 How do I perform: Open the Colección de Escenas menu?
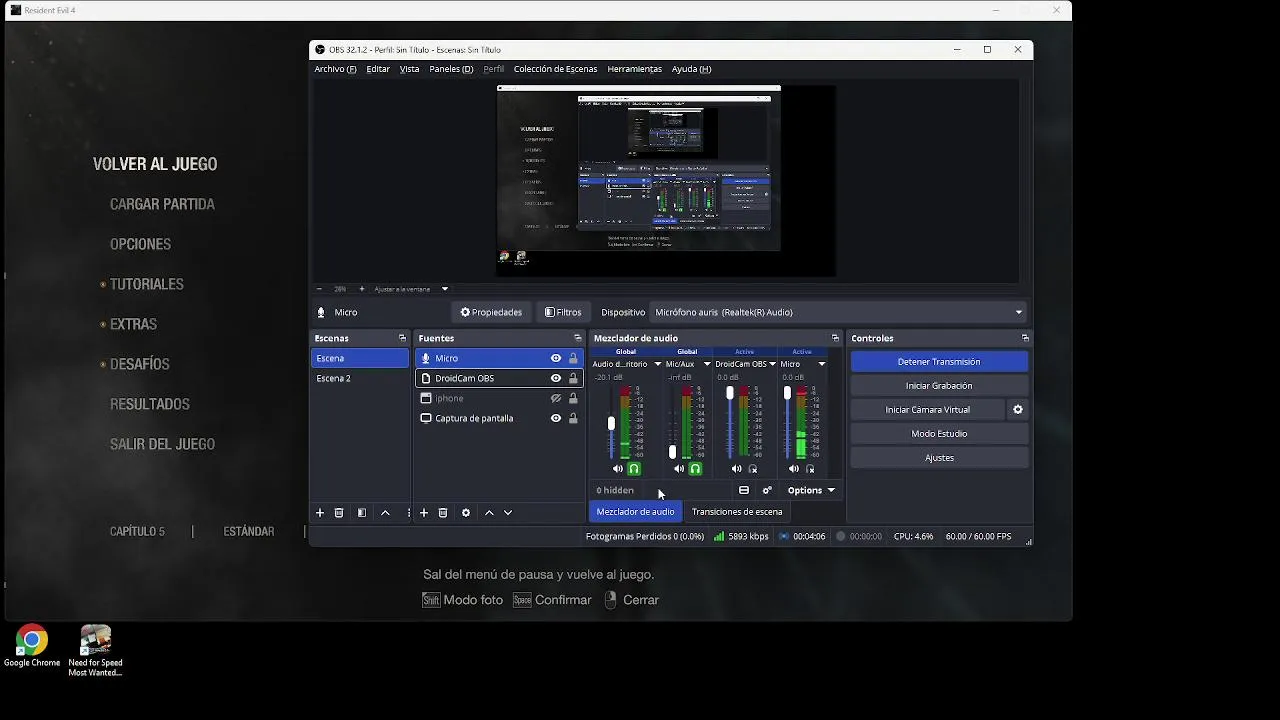[555, 69]
